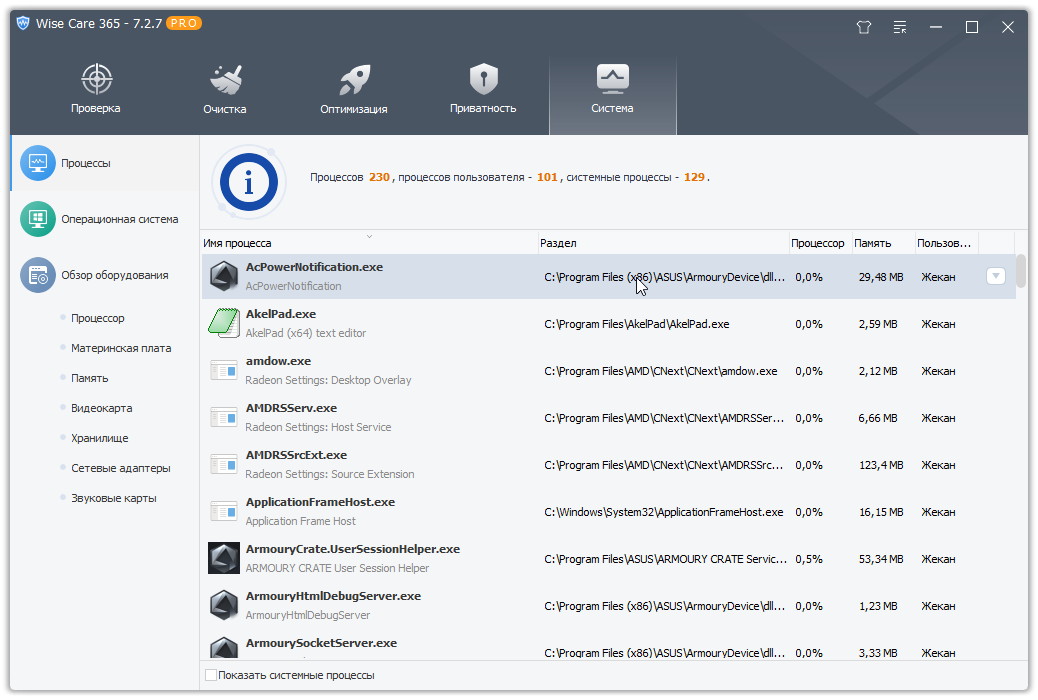Click the ApplicationFrameHost.exe process icon
Image resolution: width=1038 pixels, height=700 pixels.
[224, 511]
